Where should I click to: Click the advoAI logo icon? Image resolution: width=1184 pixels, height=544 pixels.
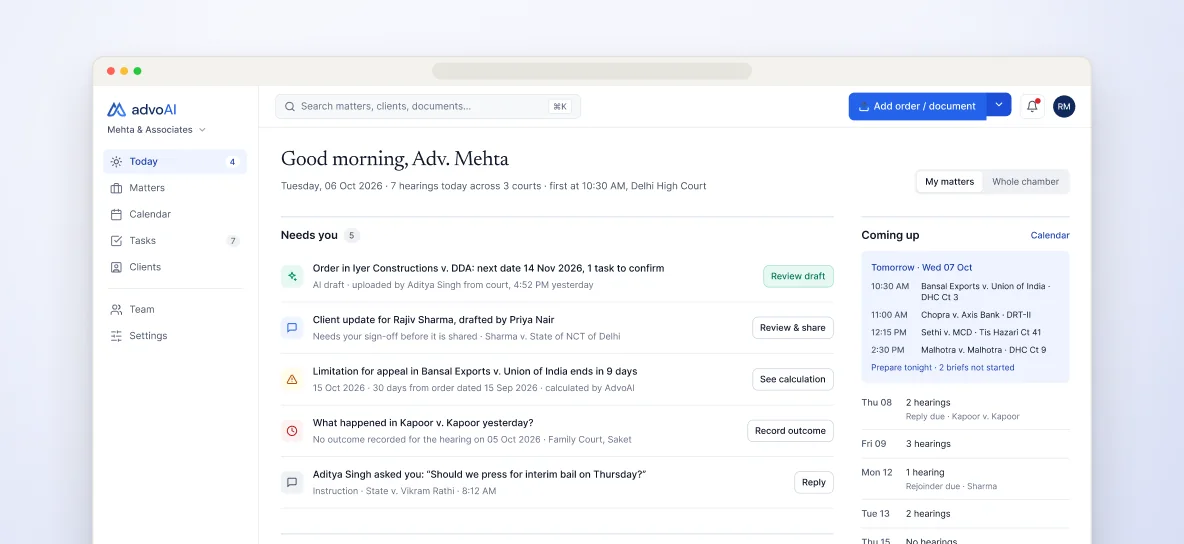click(116, 110)
